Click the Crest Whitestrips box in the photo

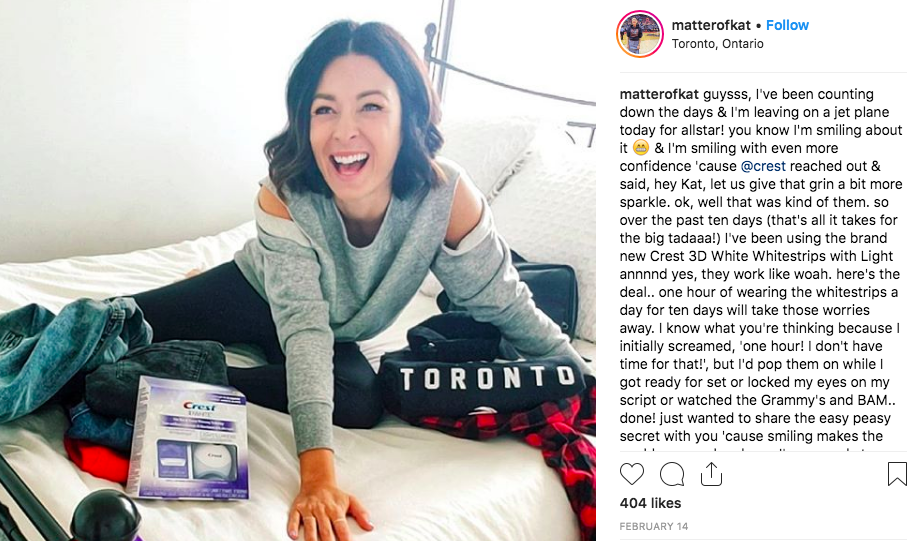point(188,438)
